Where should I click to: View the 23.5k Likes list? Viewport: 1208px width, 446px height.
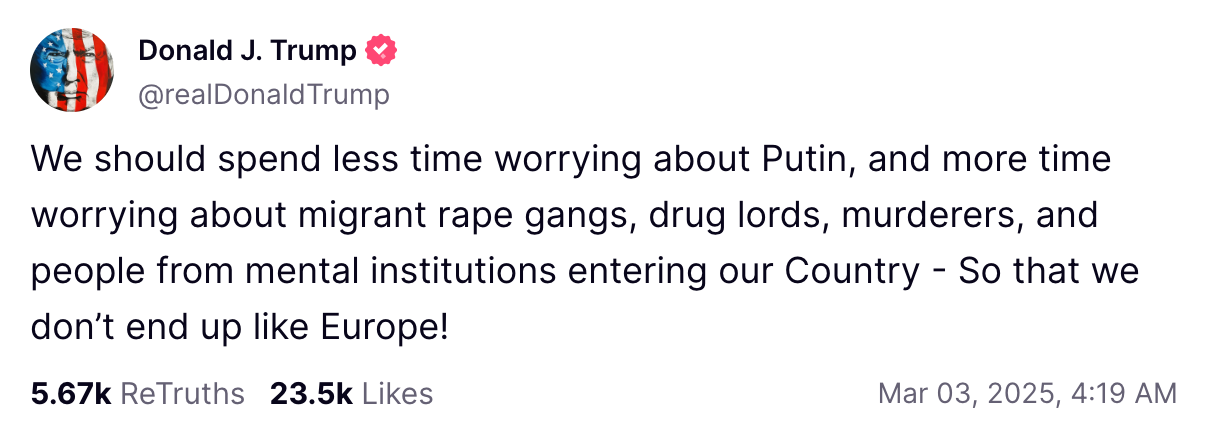pos(351,394)
